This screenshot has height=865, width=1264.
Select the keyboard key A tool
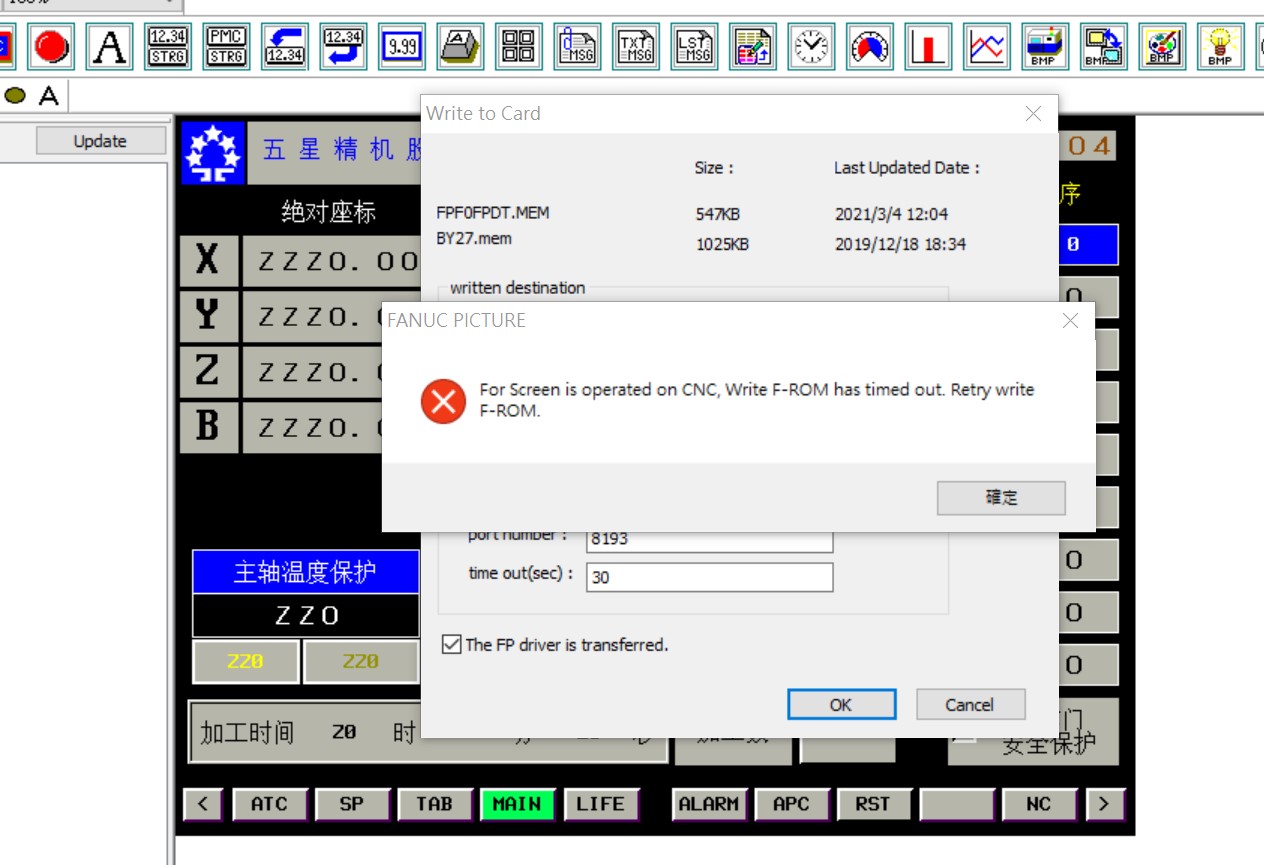pos(460,47)
